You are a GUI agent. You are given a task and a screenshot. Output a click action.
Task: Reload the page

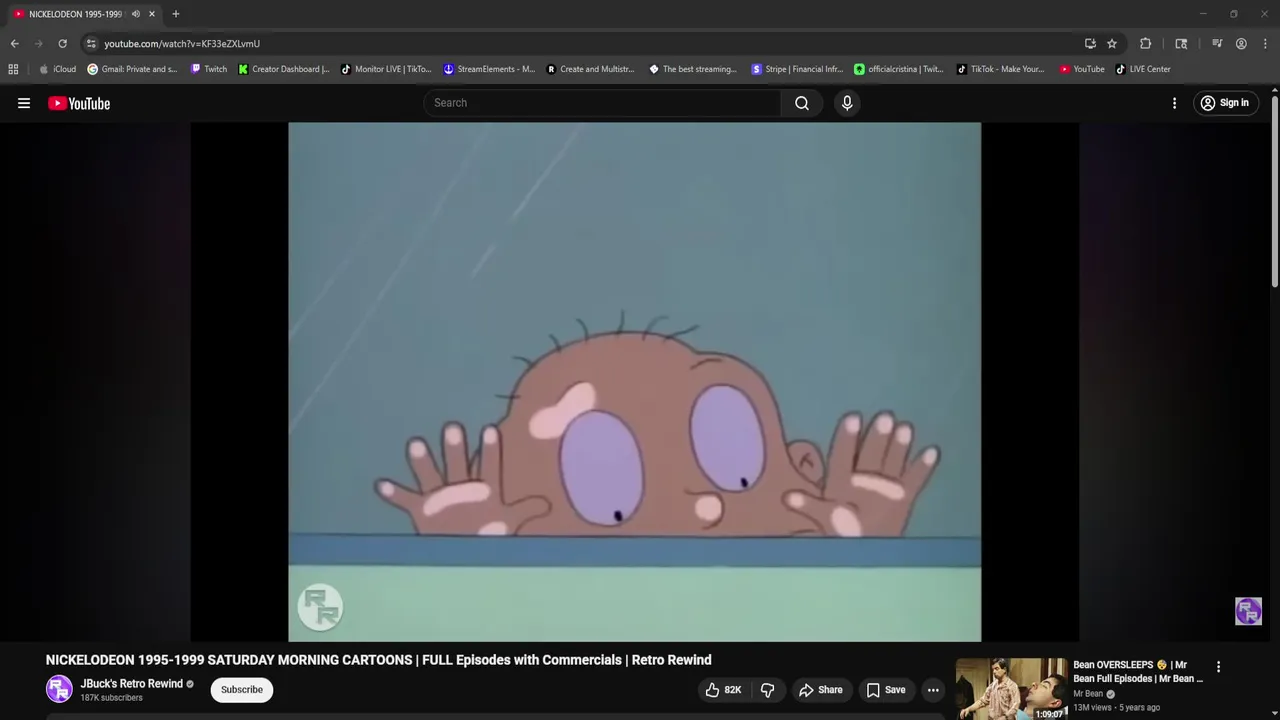(x=62, y=44)
